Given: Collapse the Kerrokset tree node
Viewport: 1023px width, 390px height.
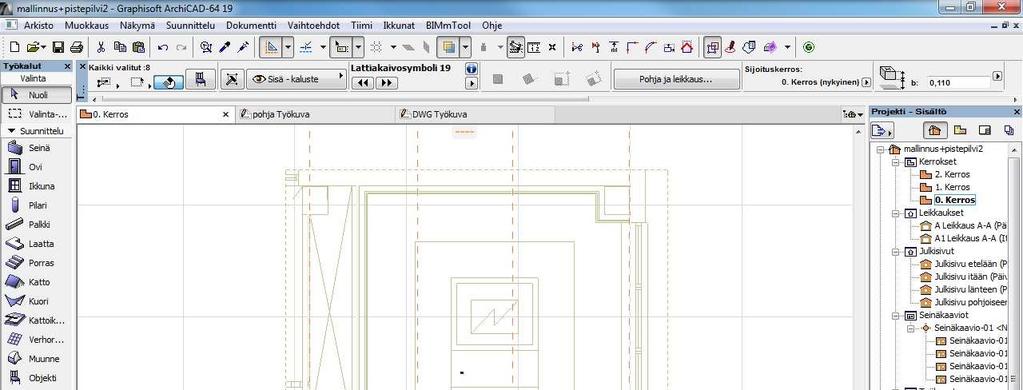Looking at the screenshot, I should pyautogui.click(x=896, y=162).
